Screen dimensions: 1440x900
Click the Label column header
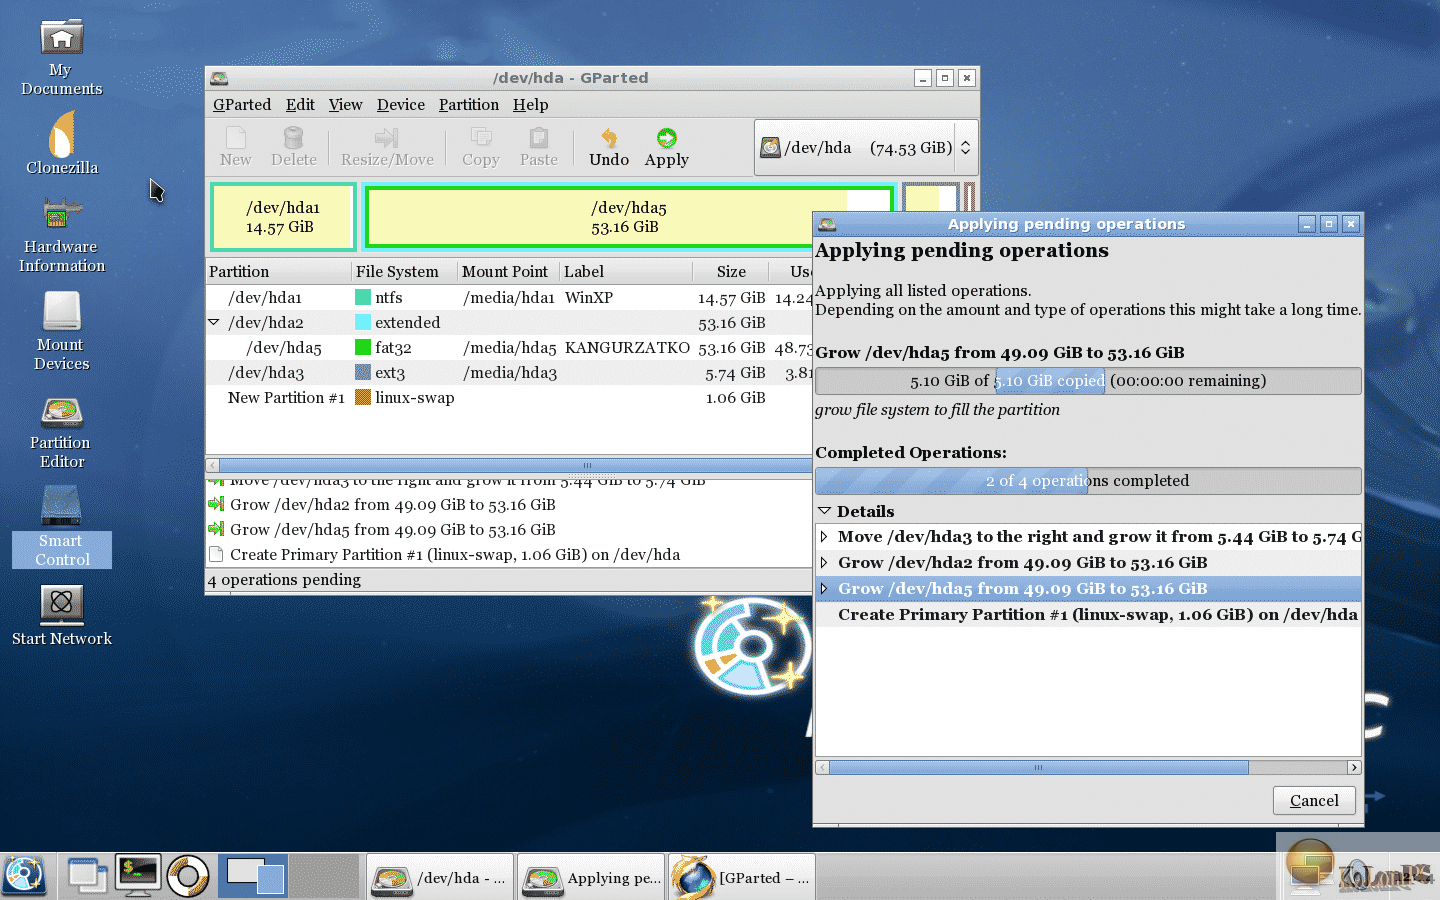(x=626, y=271)
